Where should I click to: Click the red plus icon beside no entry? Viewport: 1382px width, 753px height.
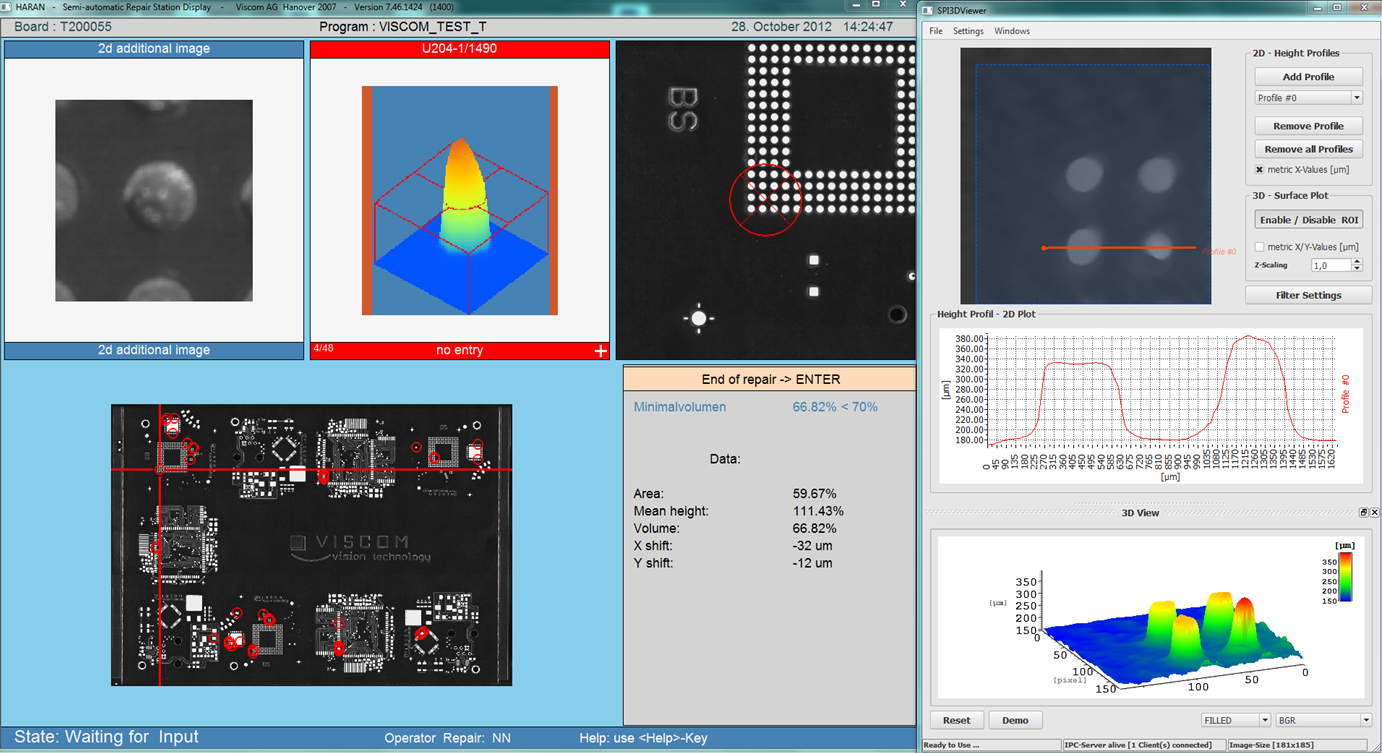click(600, 350)
